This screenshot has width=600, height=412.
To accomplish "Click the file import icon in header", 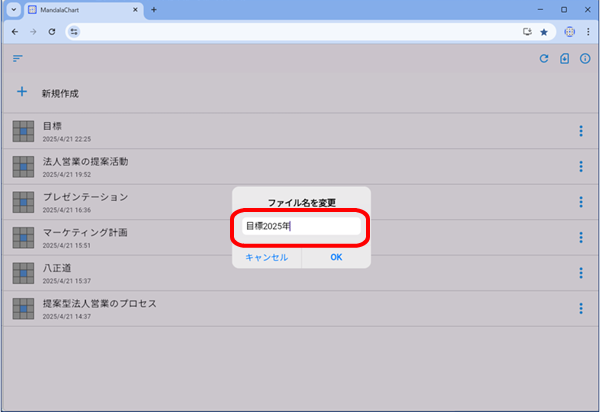I will [564, 59].
